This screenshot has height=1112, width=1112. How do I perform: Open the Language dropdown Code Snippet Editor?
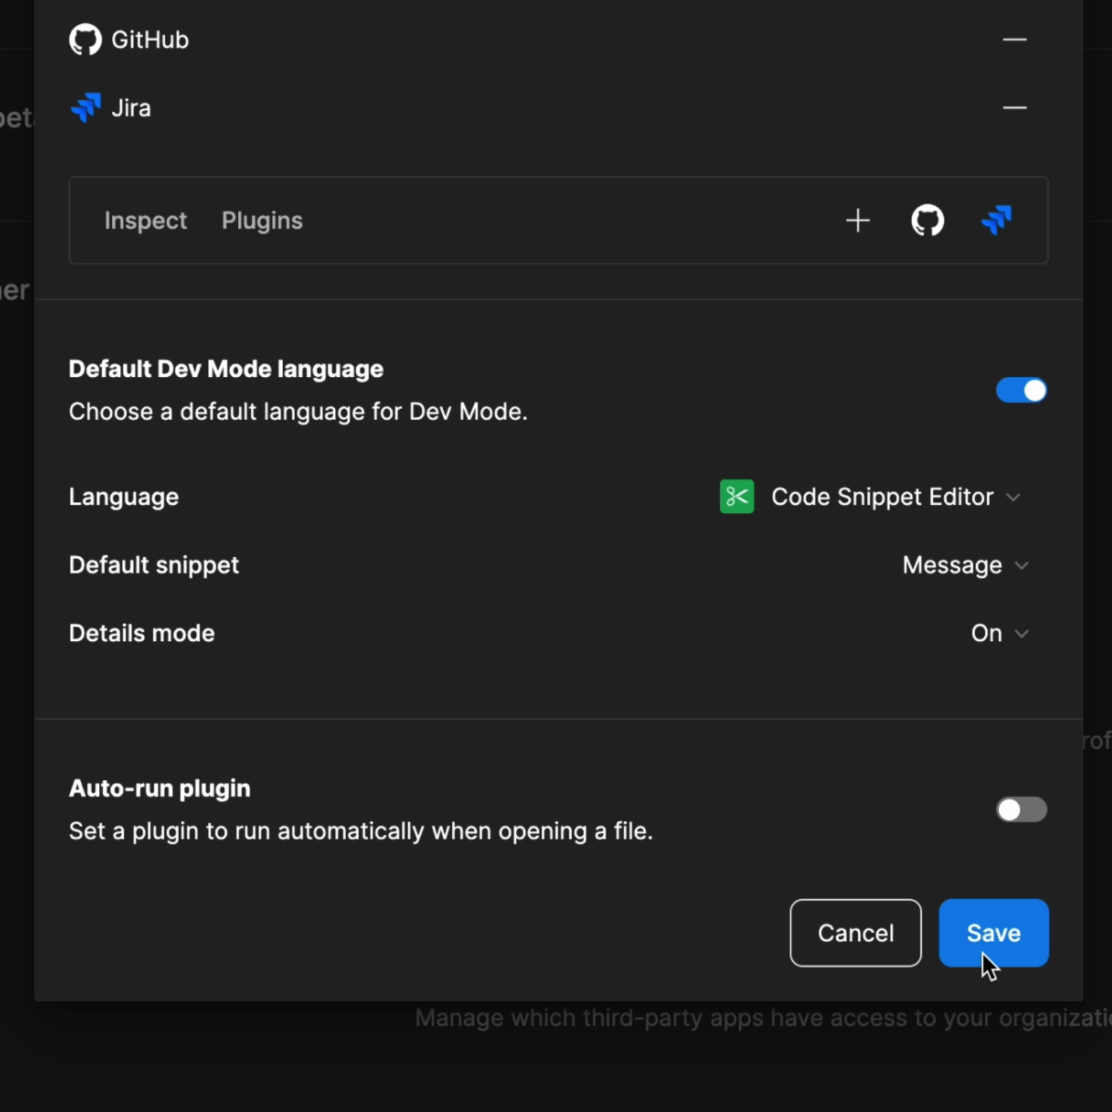pos(870,496)
